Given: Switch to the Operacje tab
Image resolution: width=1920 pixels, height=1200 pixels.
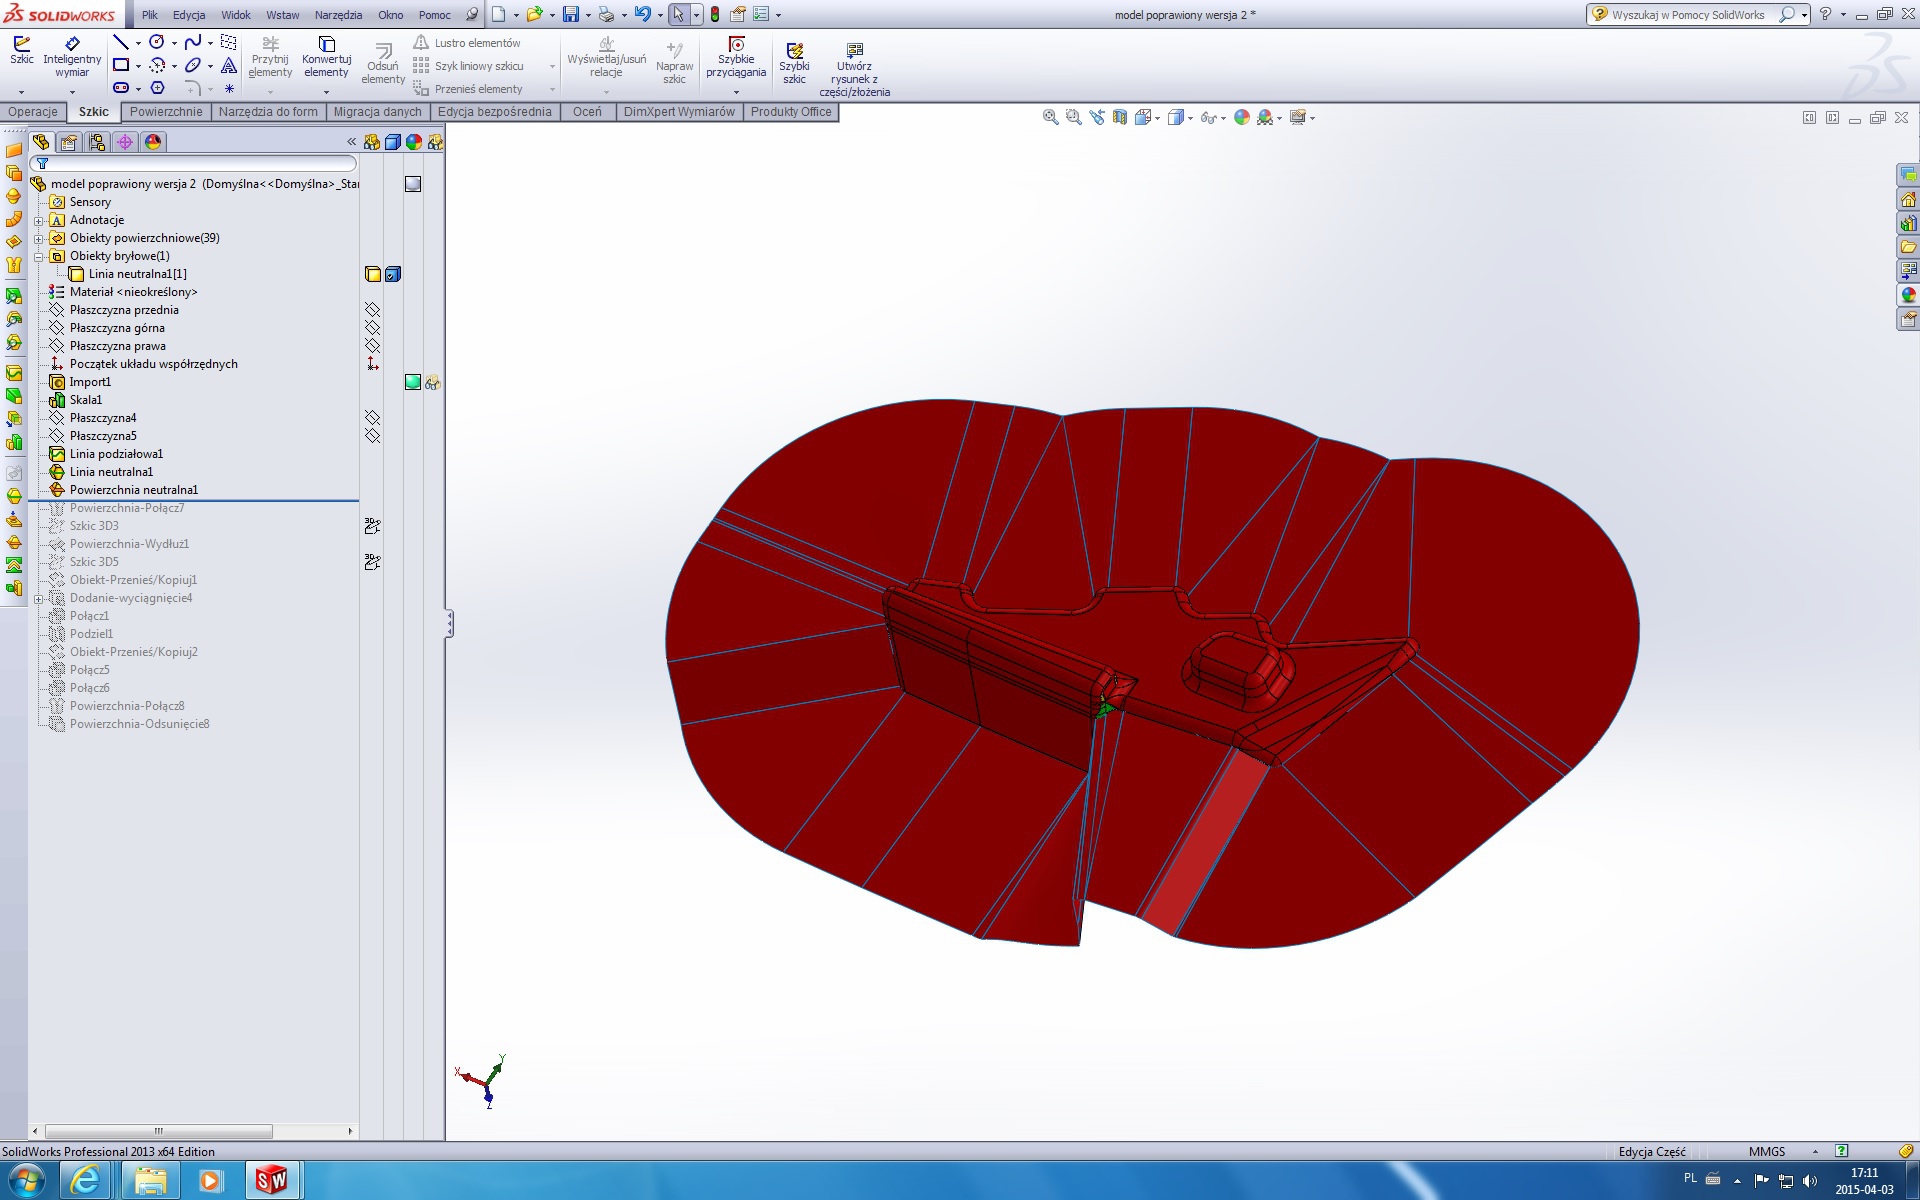Looking at the screenshot, I should pos(33,112).
